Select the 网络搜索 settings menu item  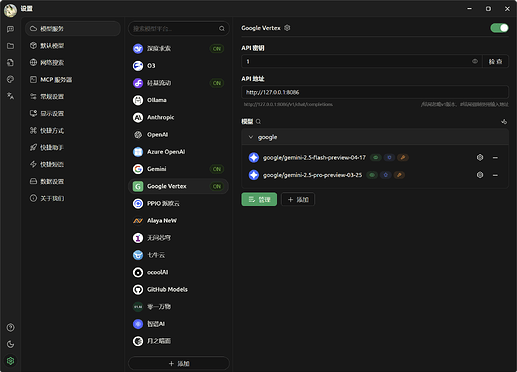tap(73, 63)
